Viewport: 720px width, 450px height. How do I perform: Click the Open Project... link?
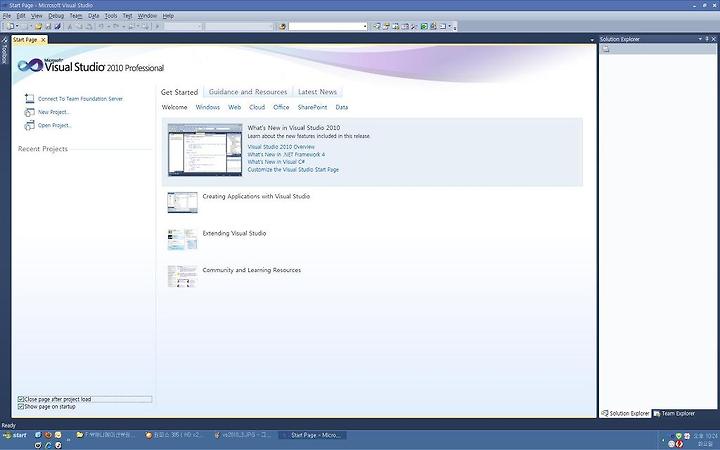pyautogui.click(x=55, y=125)
